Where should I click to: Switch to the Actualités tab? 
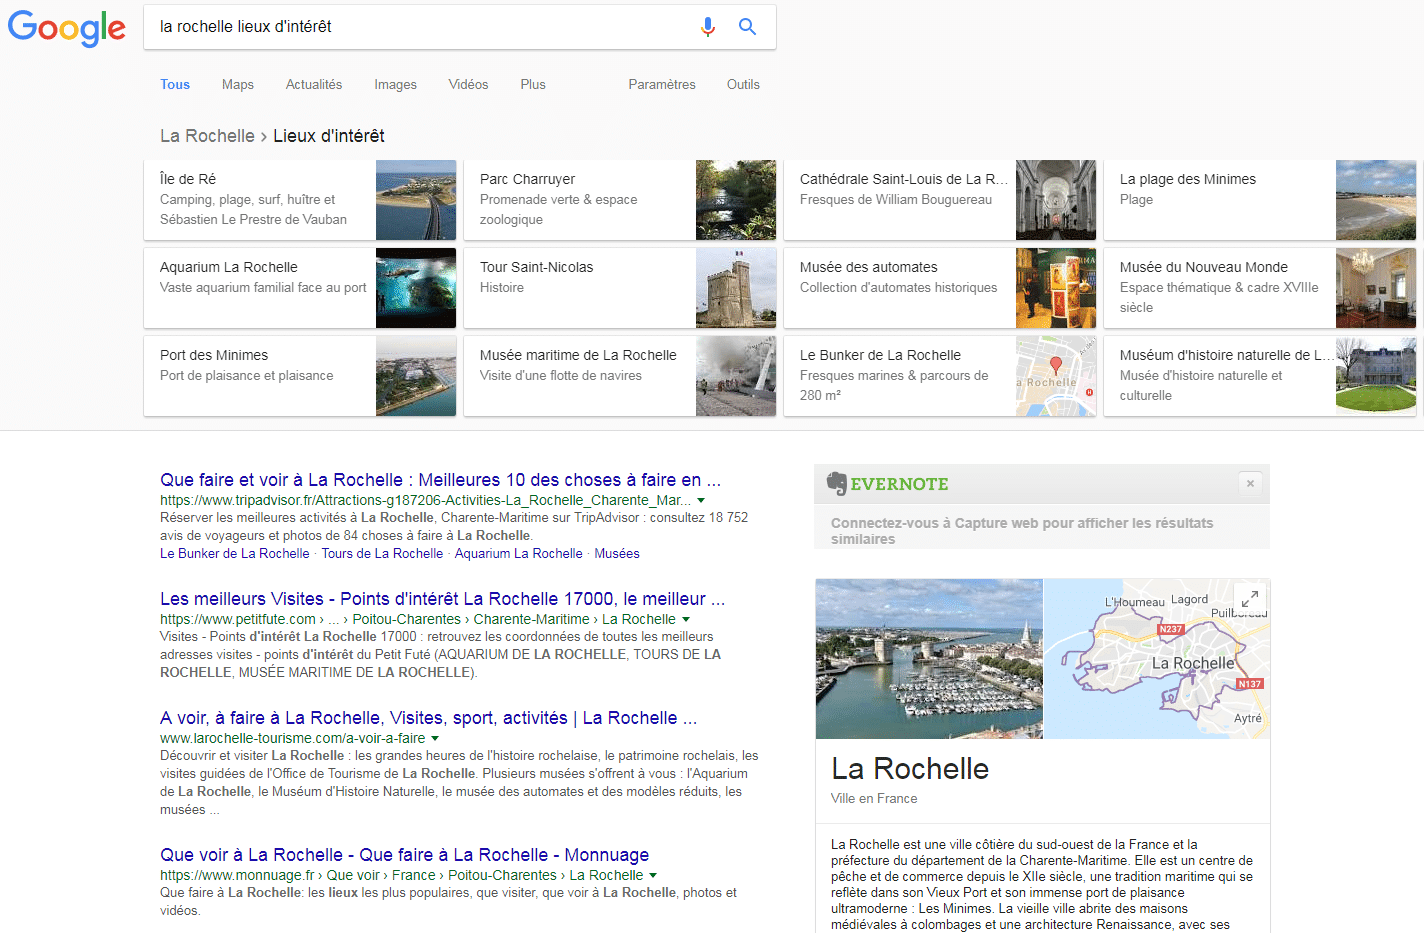[x=314, y=85]
